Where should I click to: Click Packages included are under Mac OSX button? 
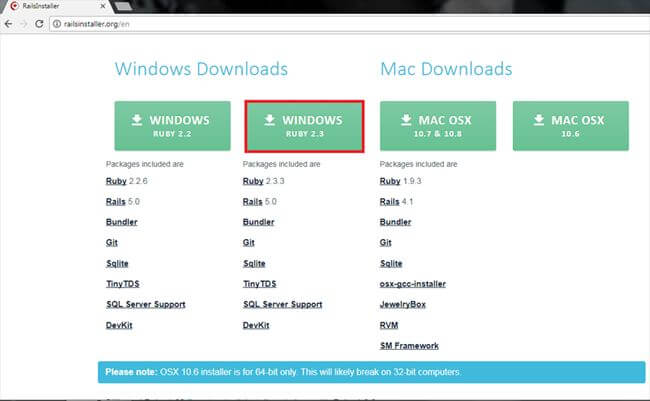[418, 164]
